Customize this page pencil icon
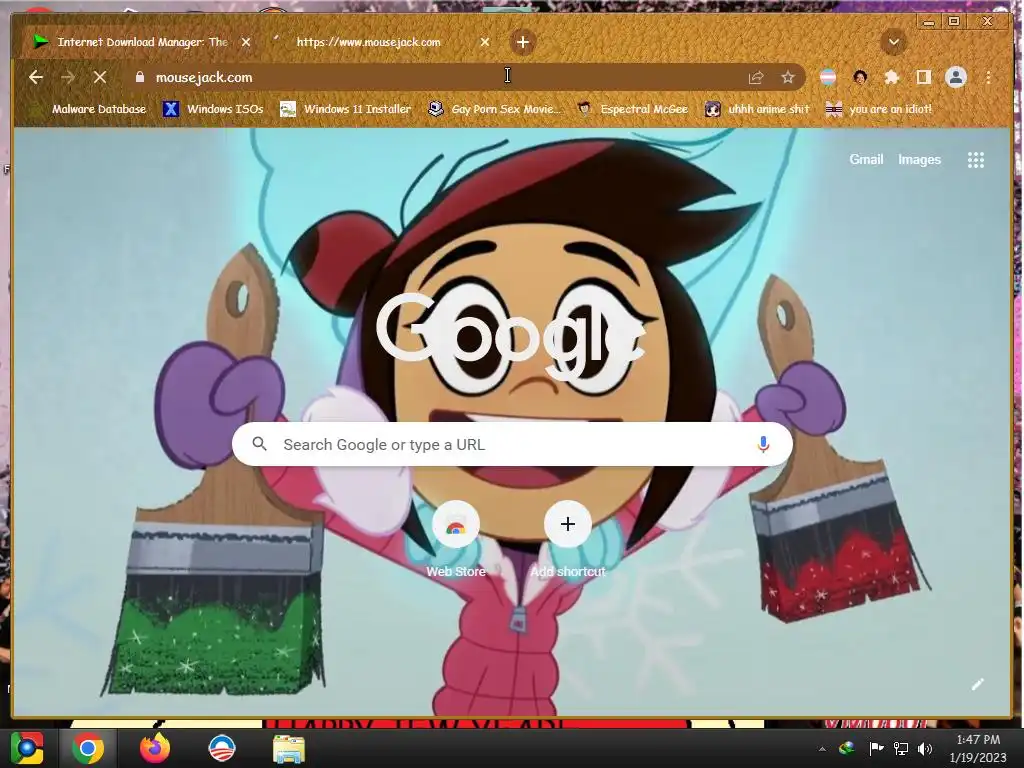 (x=977, y=684)
